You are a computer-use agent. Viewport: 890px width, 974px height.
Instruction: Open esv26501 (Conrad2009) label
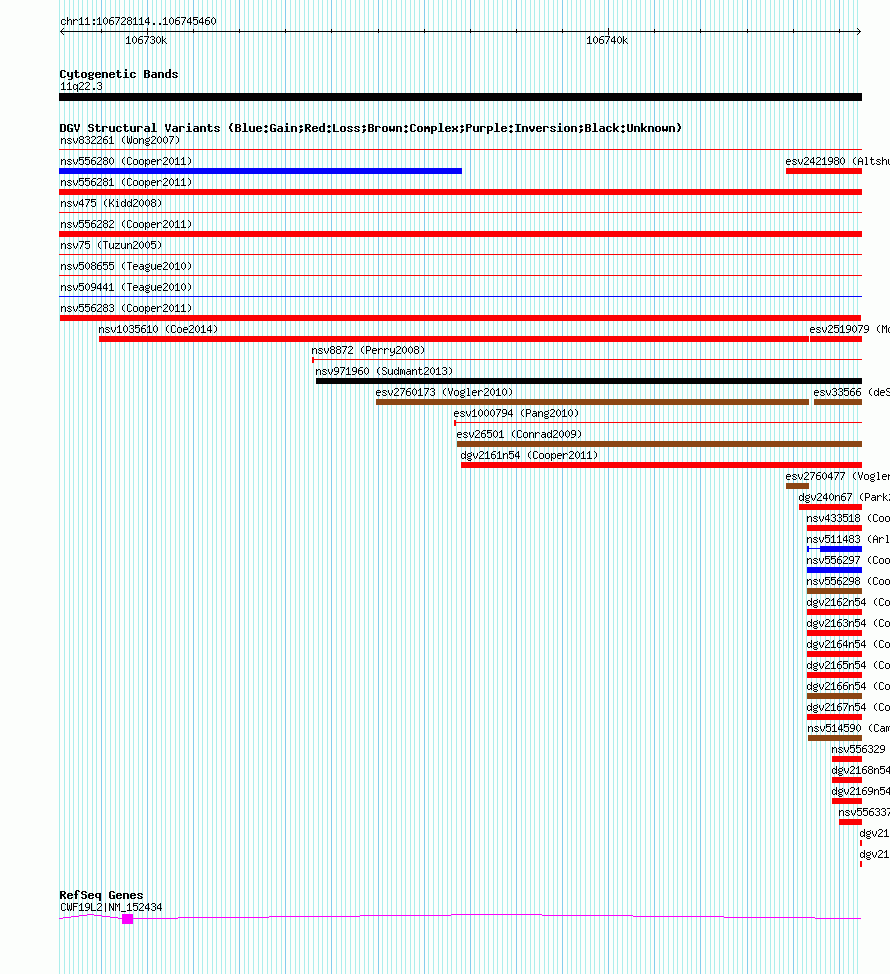coord(519,434)
